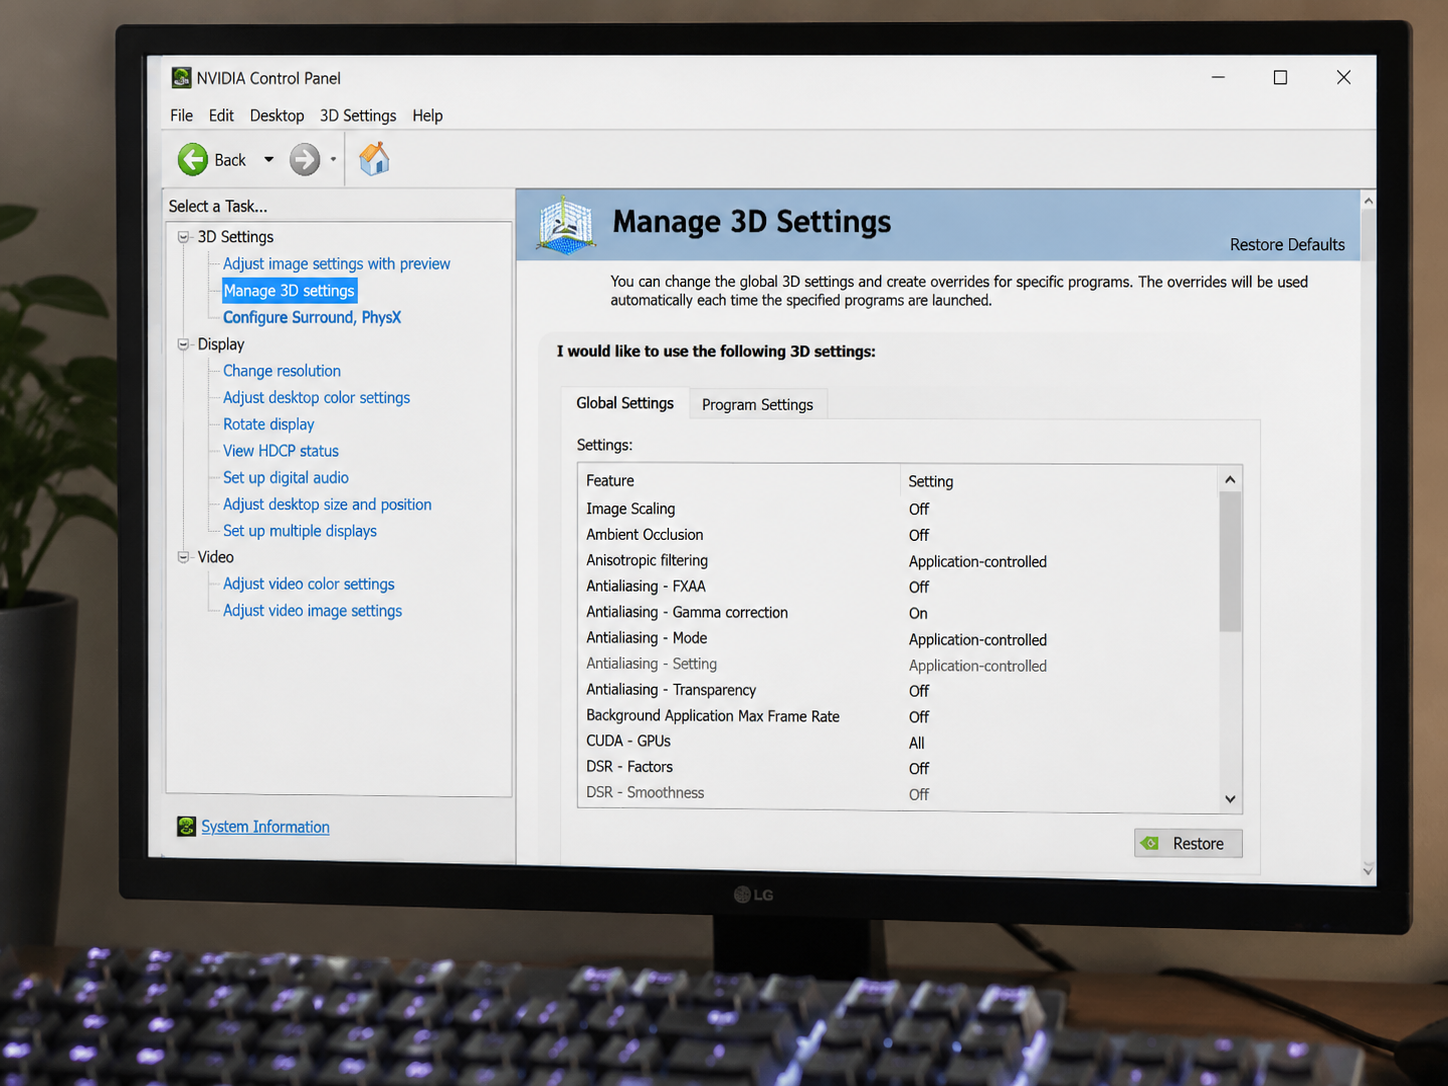This screenshot has width=1448, height=1086.
Task: Select the Anisotropic filtering row
Action: click(898, 561)
